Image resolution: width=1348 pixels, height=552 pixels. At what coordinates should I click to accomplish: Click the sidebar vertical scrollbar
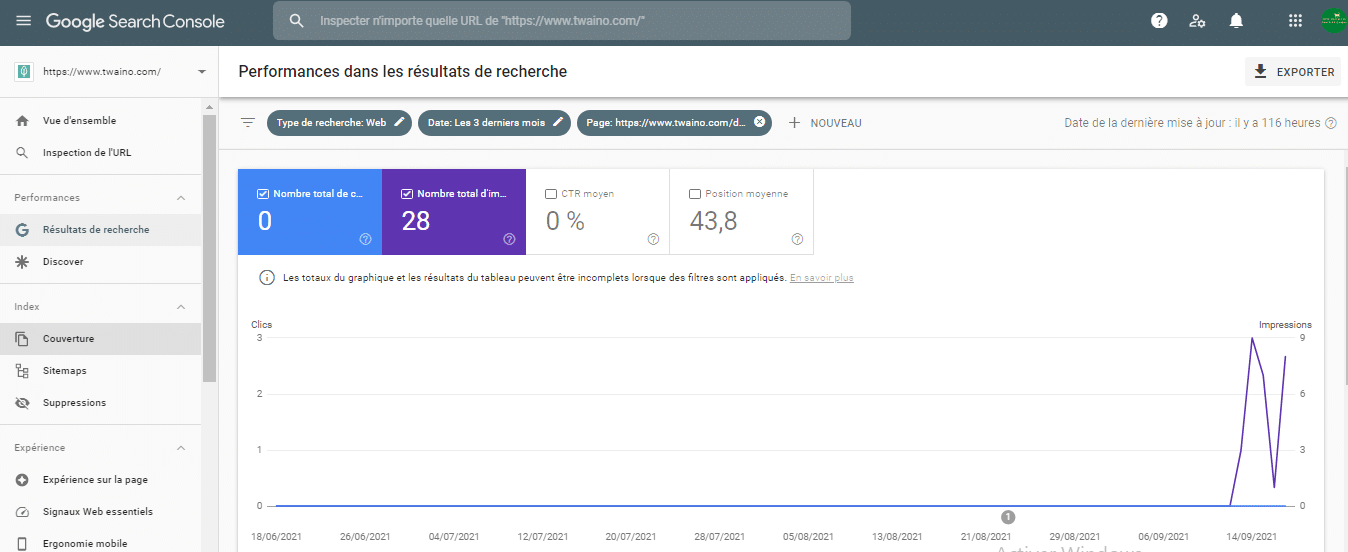coord(209,248)
